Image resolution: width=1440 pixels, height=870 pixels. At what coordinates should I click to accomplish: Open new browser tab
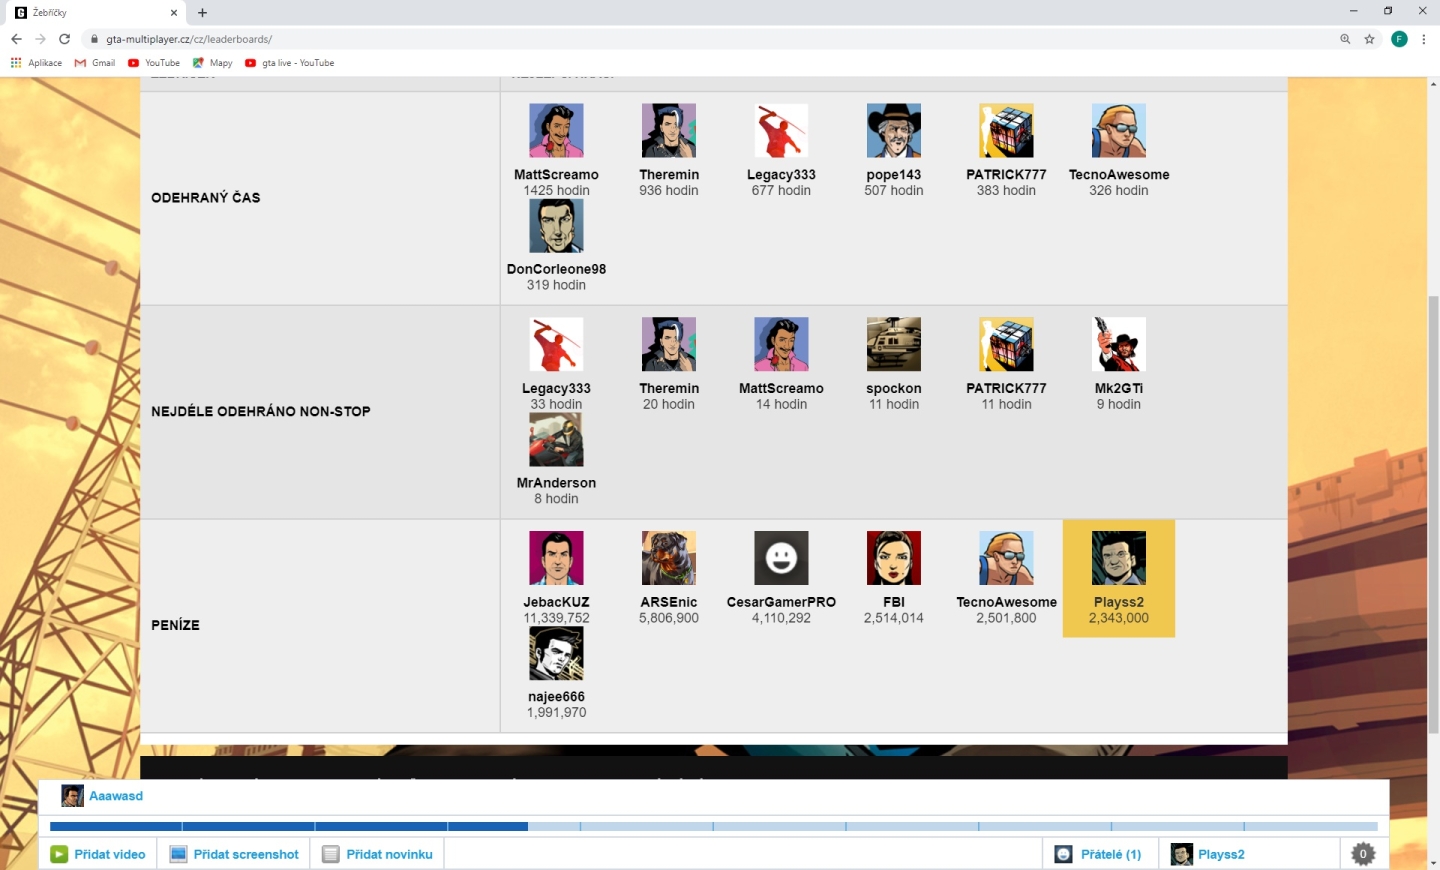coord(202,13)
